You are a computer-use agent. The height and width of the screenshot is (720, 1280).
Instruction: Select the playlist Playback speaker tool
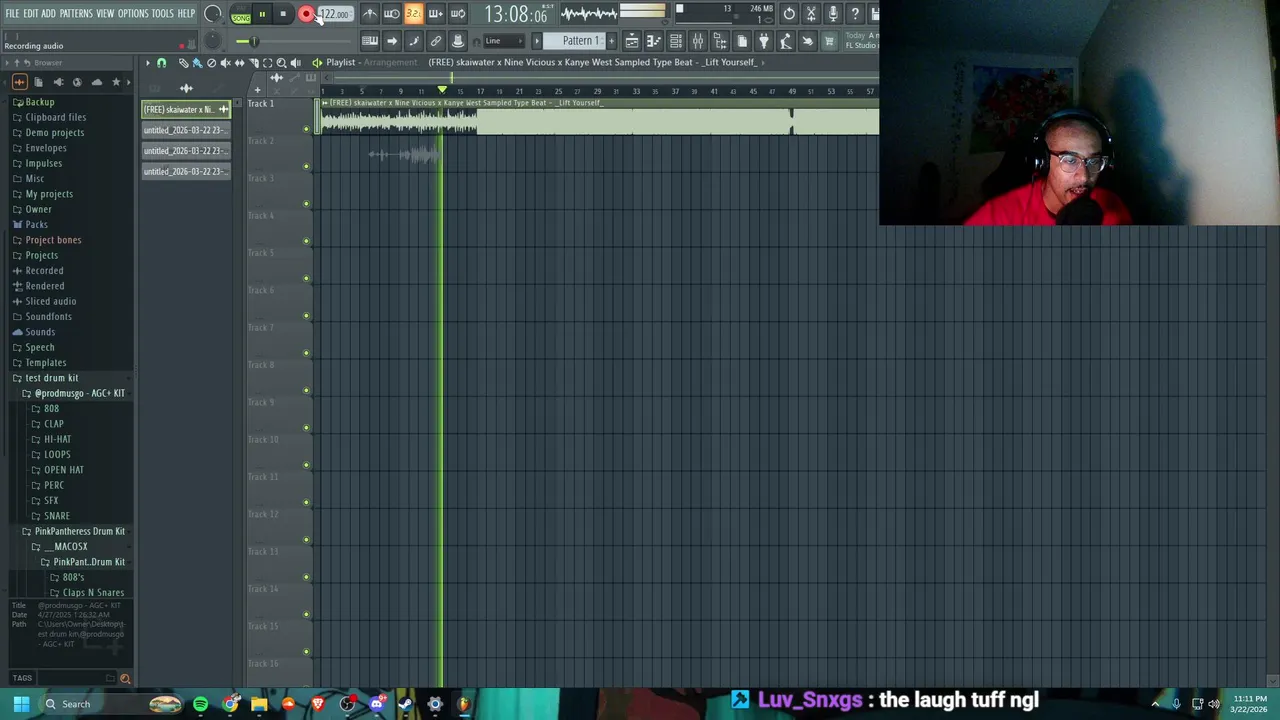(295, 63)
